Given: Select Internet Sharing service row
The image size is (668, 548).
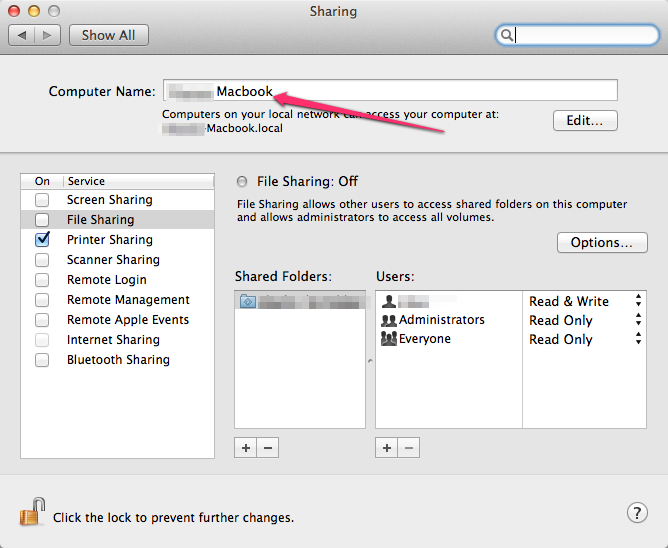Looking at the screenshot, I should tap(117, 340).
